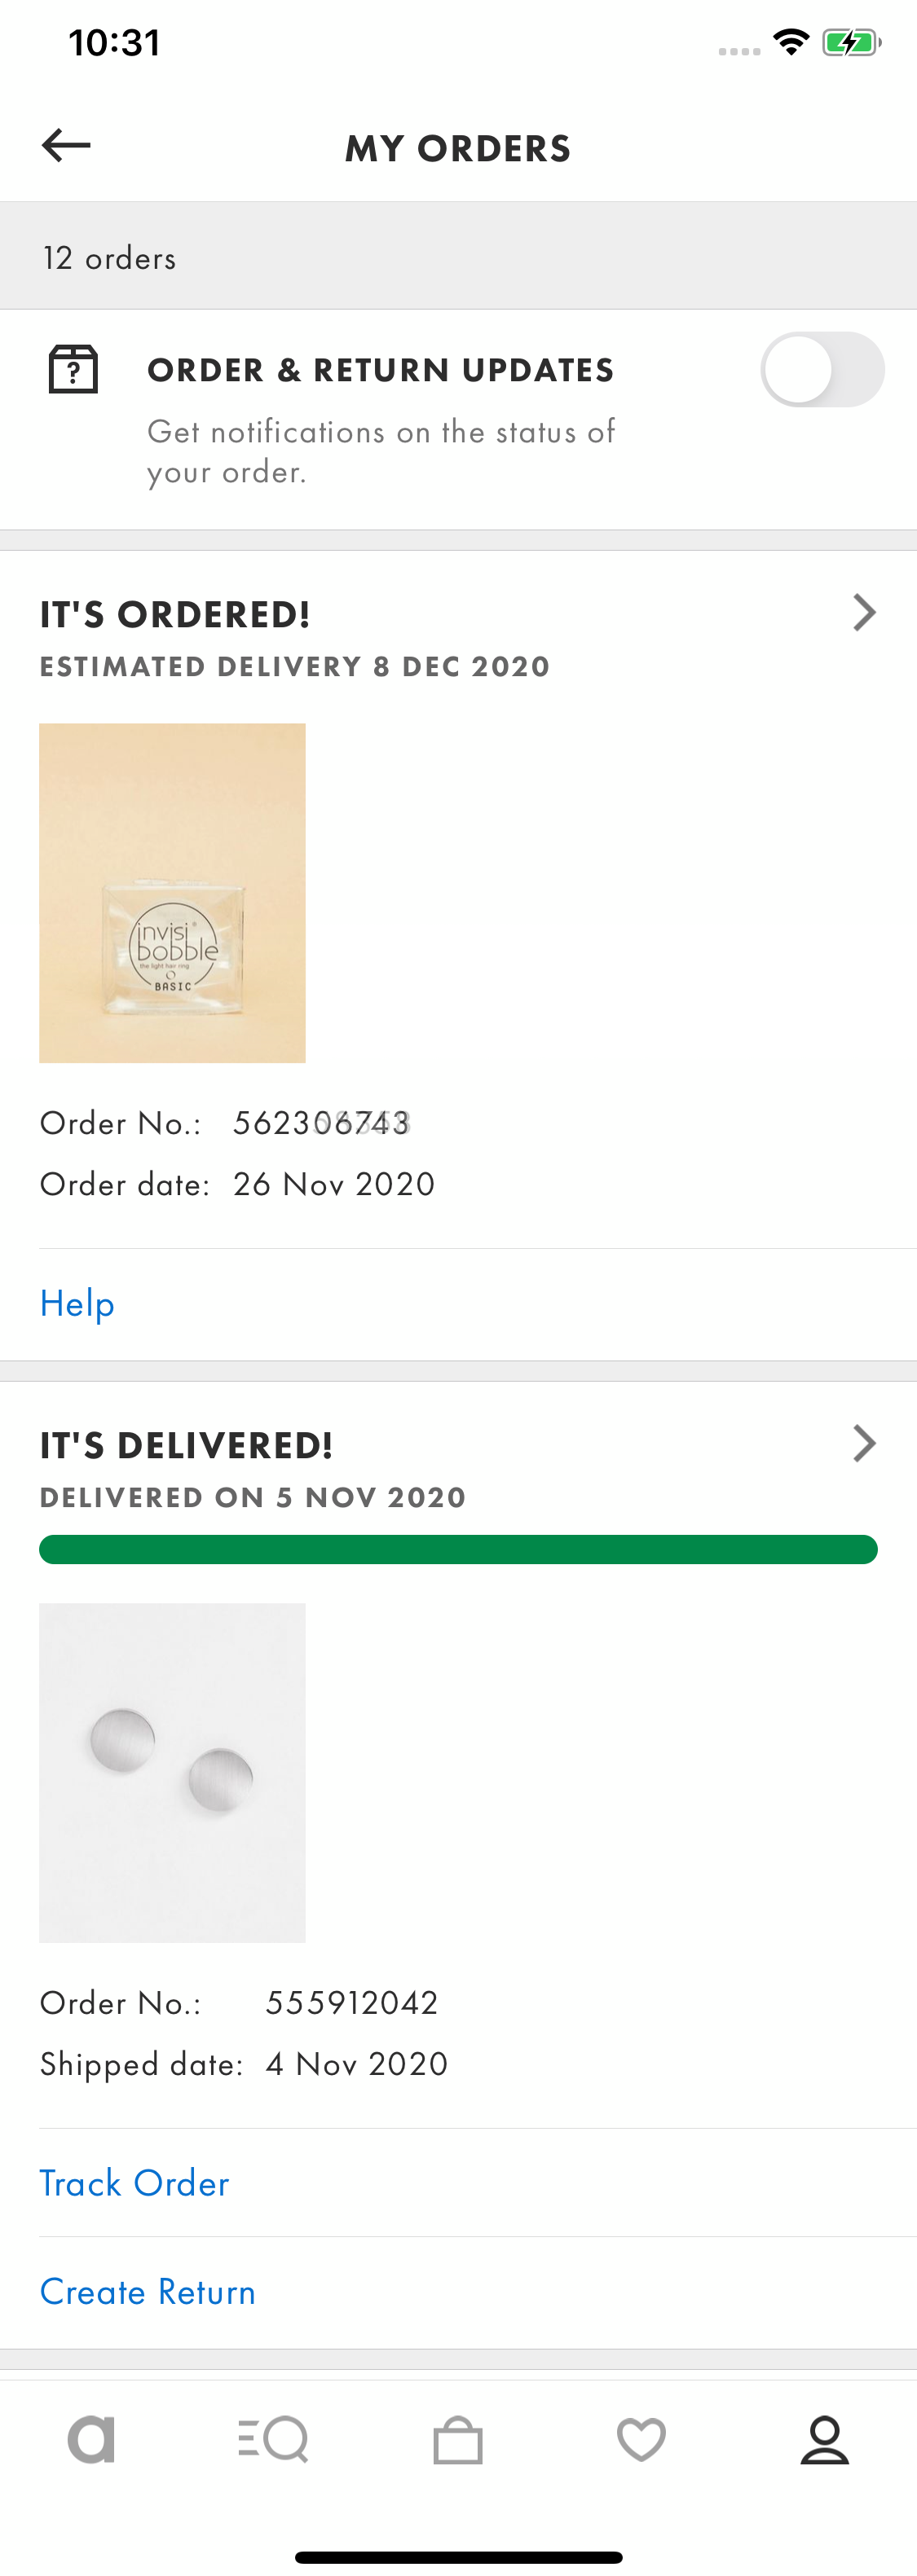This screenshot has width=917, height=2576.
Task: Click Create Return for the delivered order
Action: 147,2291
